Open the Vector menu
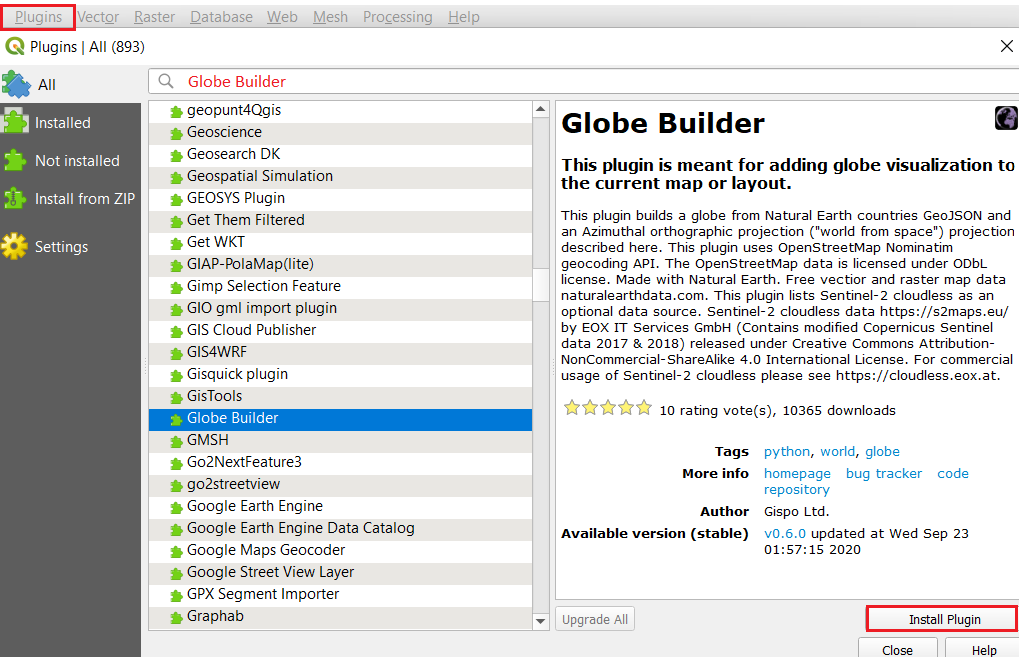The height and width of the screenshot is (657, 1019). pos(98,17)
